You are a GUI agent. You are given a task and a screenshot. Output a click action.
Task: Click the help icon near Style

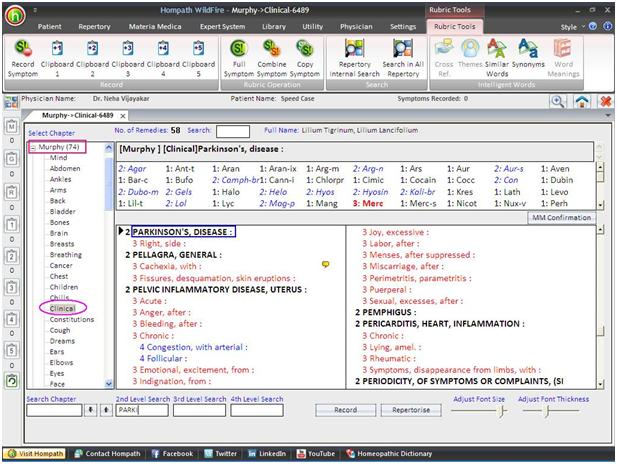pos(593,26)
